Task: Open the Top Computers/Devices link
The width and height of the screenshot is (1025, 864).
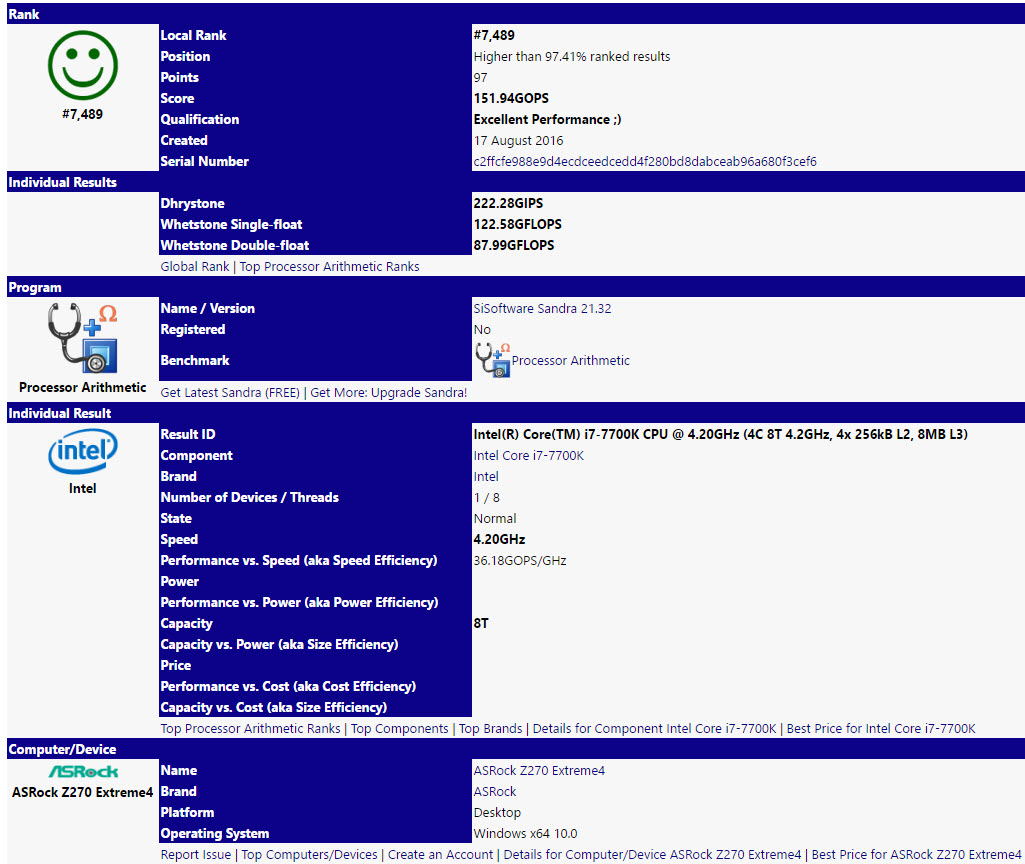Action: [x=309, y=855]
